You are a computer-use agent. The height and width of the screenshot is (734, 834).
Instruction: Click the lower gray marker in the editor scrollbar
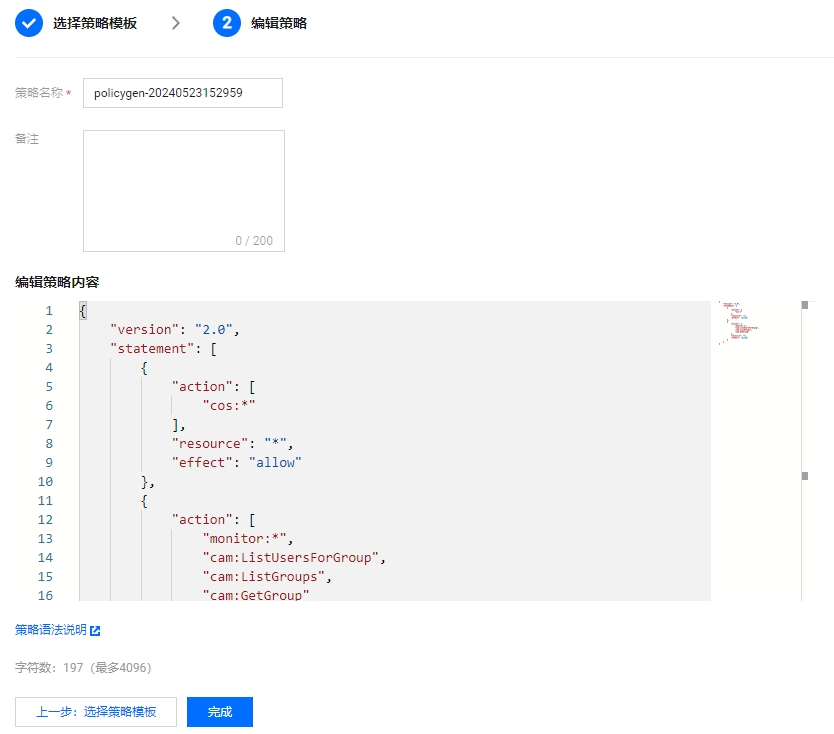[x=804, y=476]
